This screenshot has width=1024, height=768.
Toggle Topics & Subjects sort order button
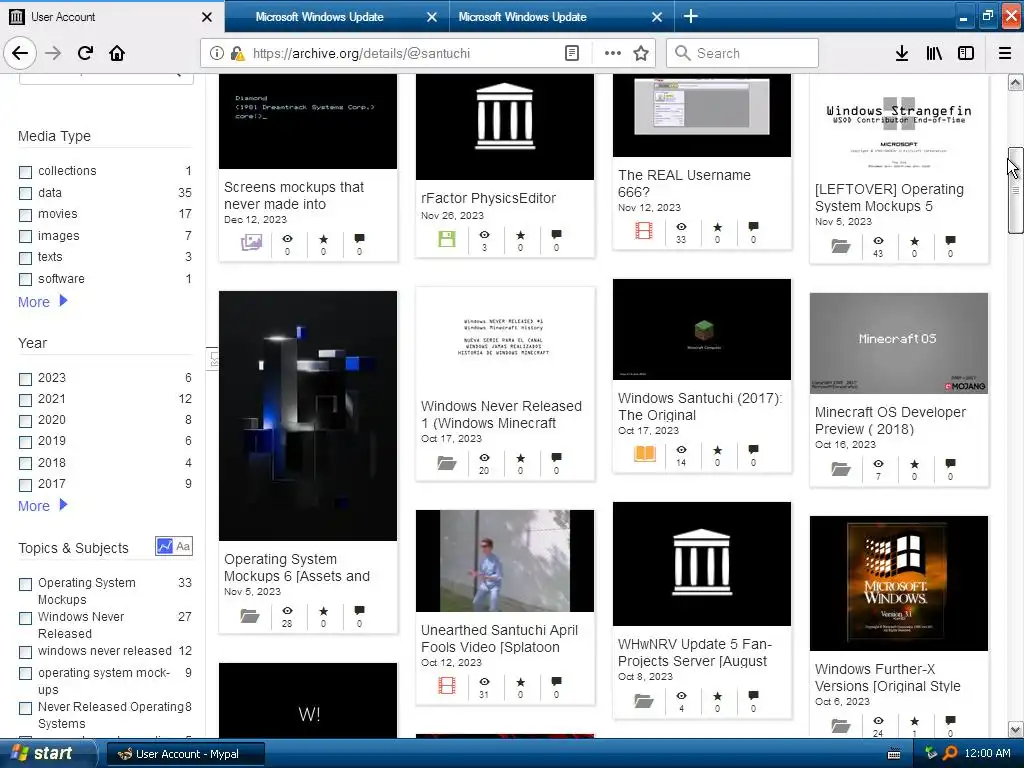174,546
